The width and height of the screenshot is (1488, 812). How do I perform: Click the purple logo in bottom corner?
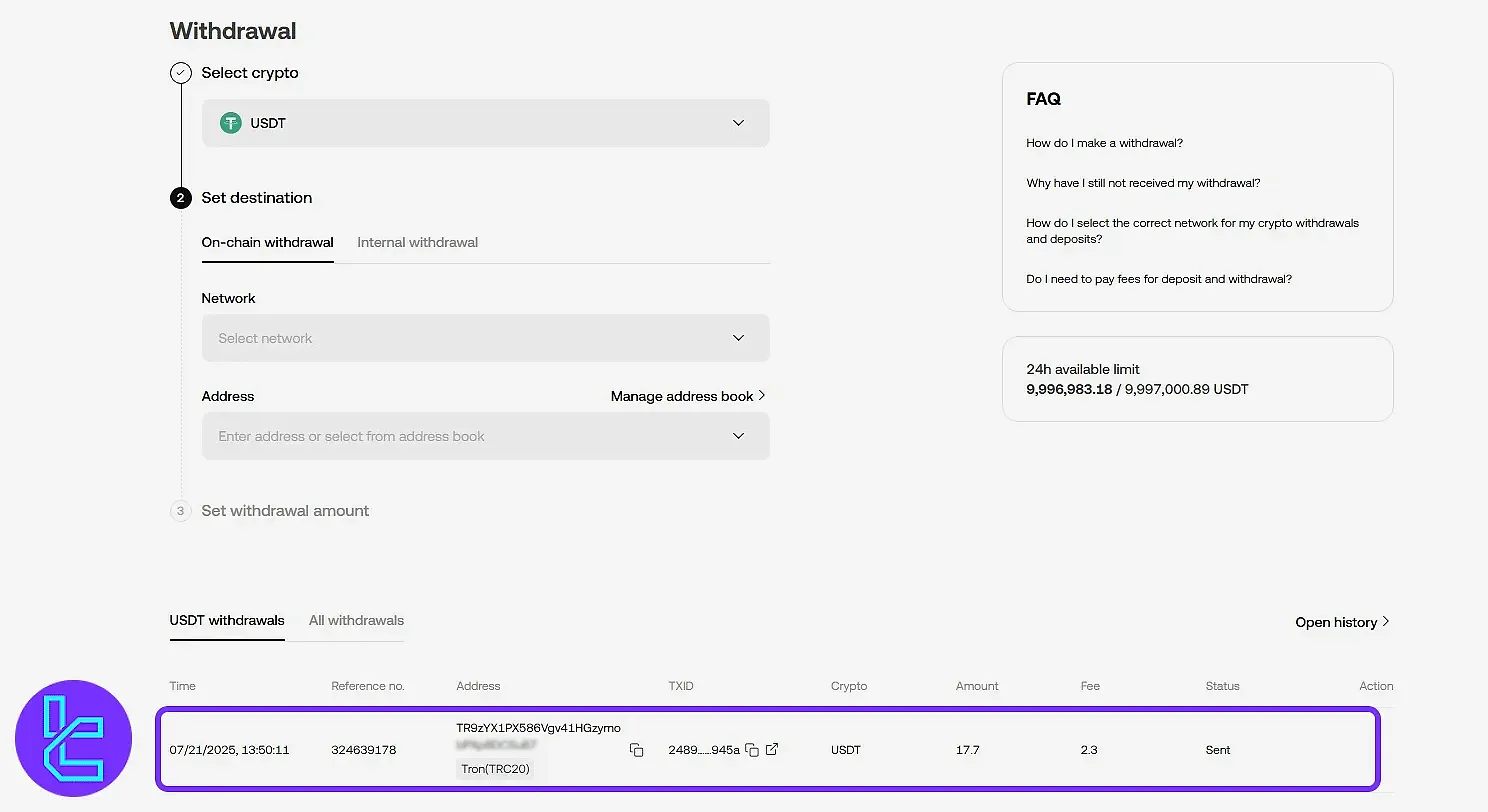click(x=73, y=739)
